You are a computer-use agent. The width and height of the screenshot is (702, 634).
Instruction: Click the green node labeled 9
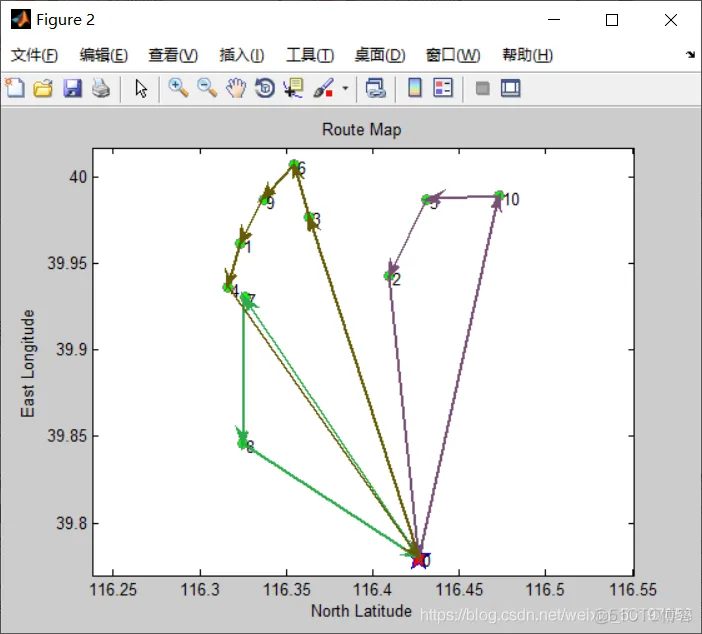click(x=264, y=200)
